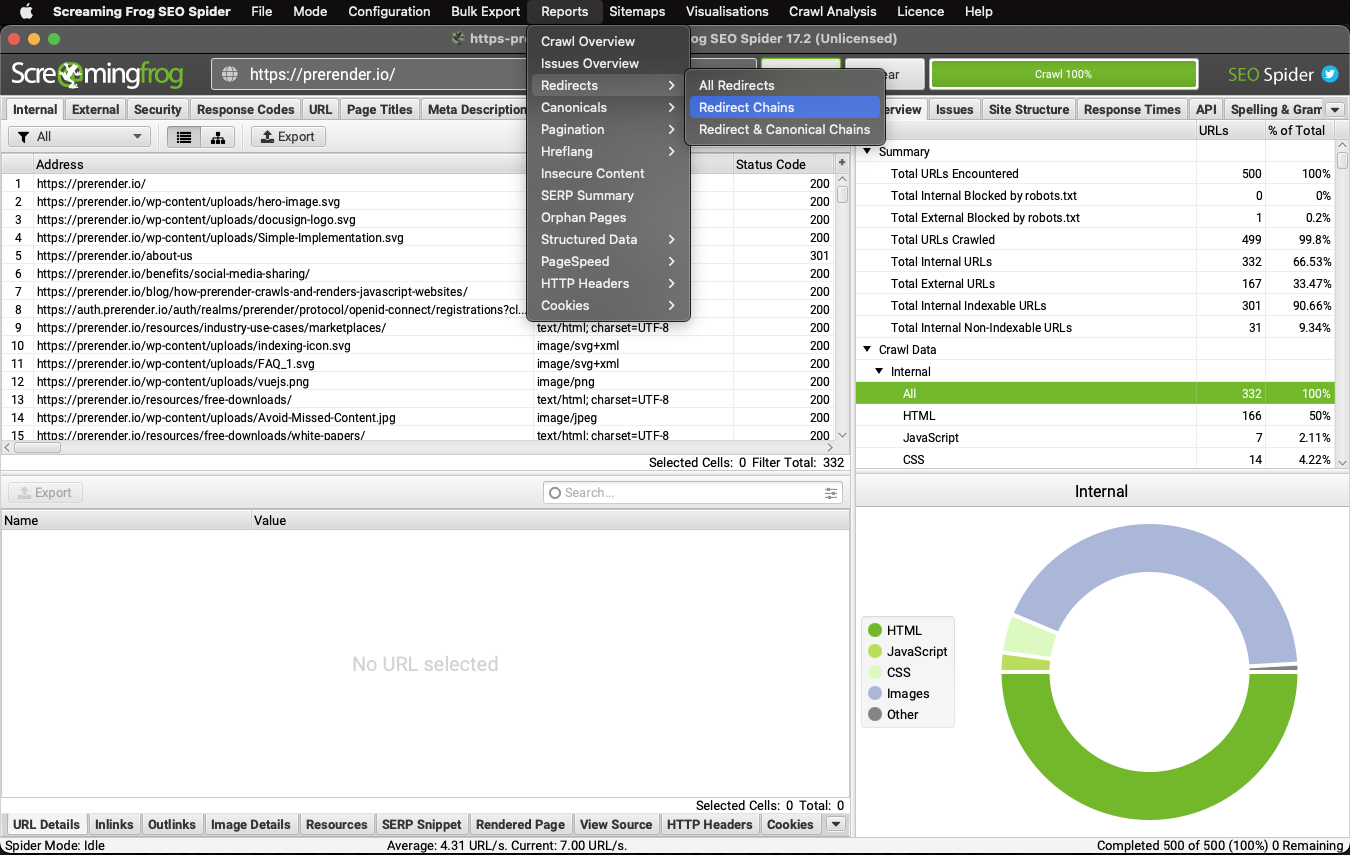
Task: Expand the Hreflang submenu
Action: coord(608,152)
